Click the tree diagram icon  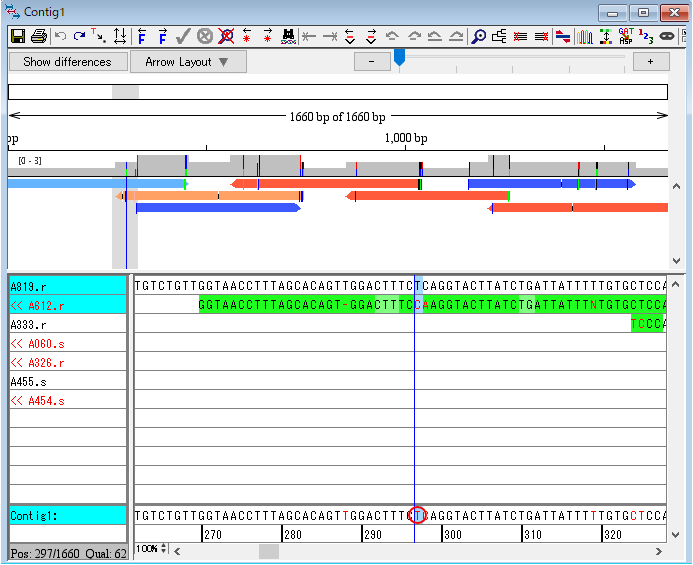(499, 36)
